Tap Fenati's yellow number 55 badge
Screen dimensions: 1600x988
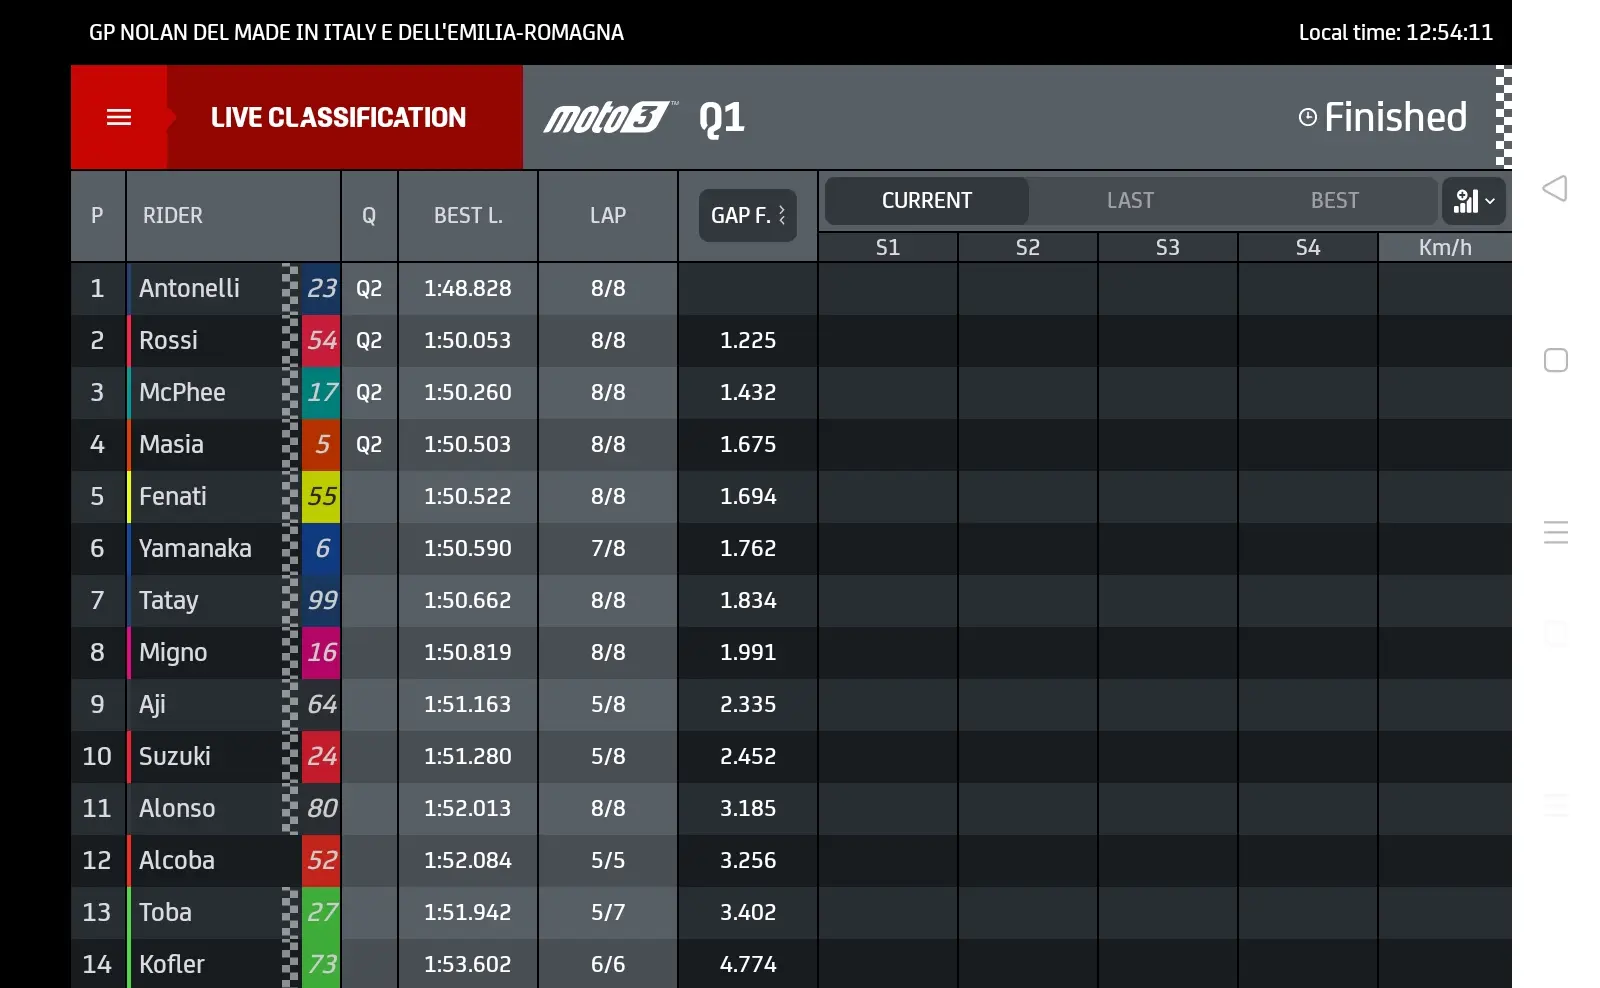(322, 496)
